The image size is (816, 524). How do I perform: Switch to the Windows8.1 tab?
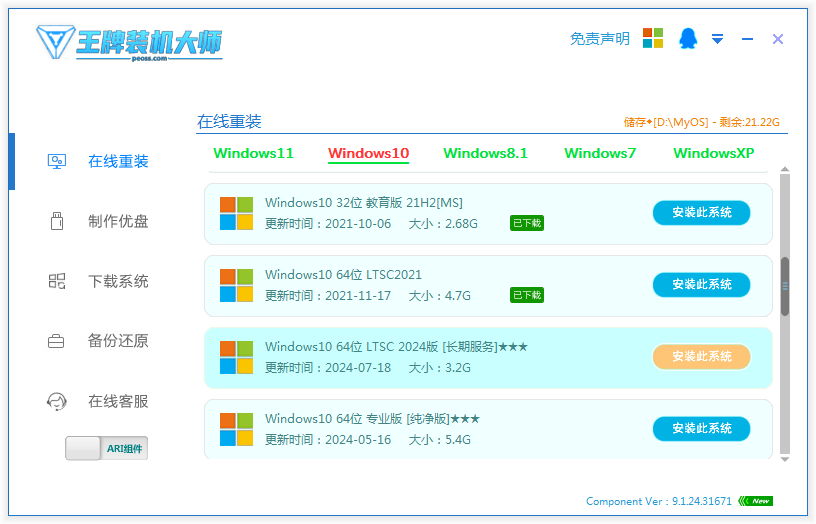(485, 154)
